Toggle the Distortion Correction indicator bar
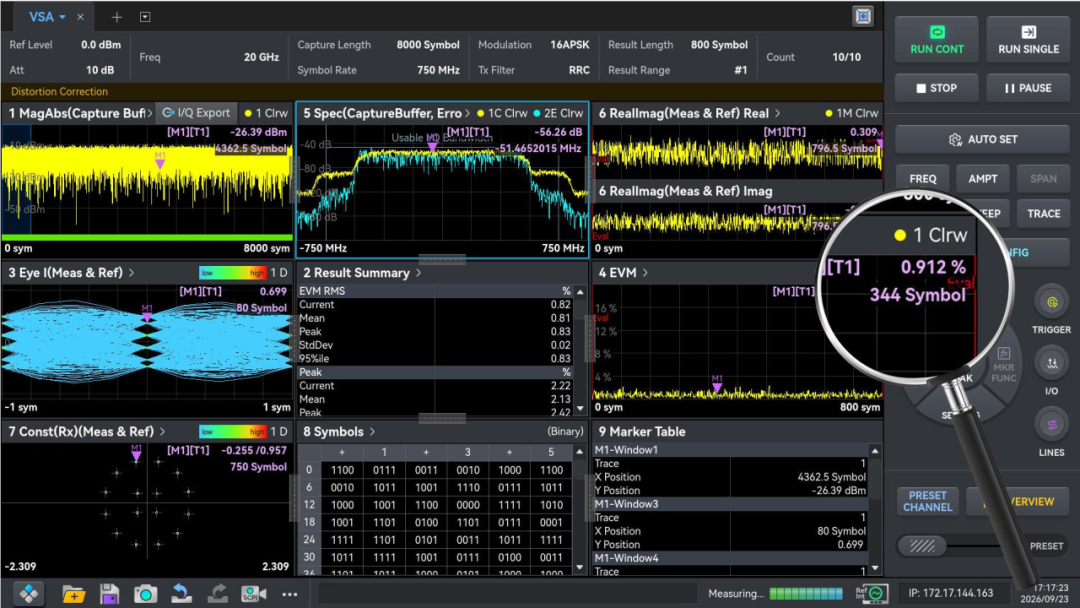 [x=442, y=92]
